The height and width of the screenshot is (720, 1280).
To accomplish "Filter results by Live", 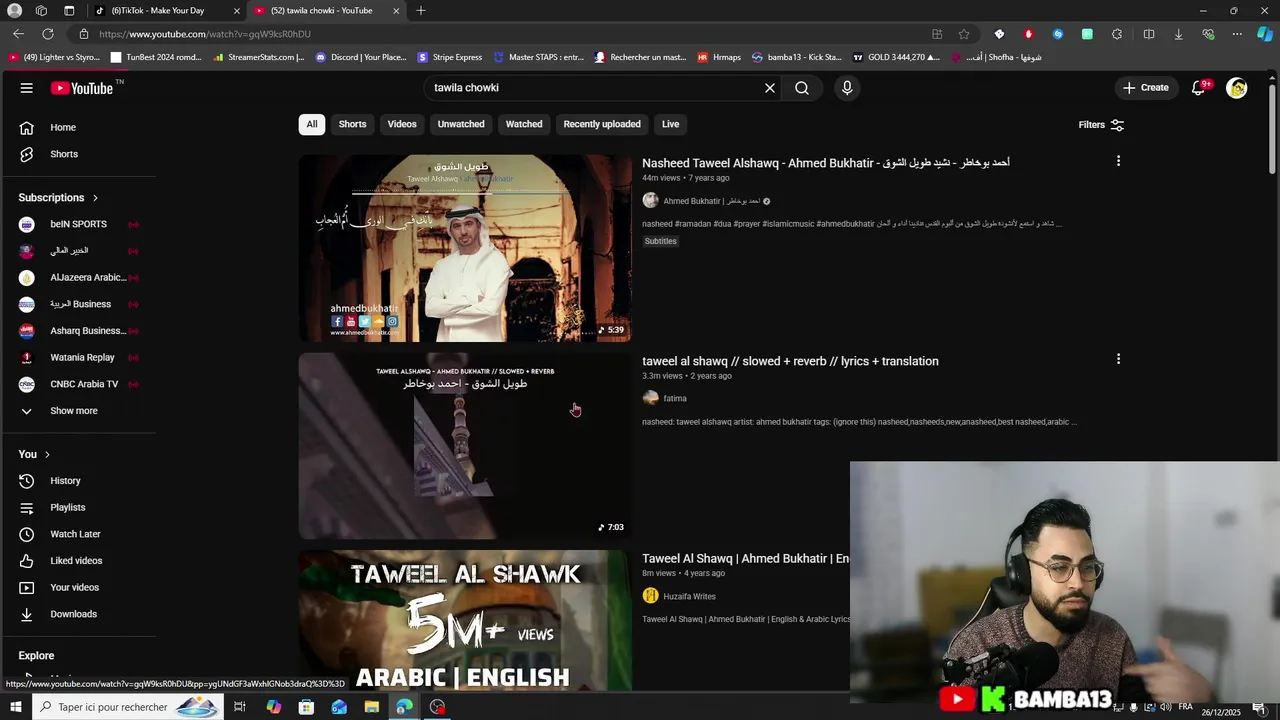I will click(670, 124).
